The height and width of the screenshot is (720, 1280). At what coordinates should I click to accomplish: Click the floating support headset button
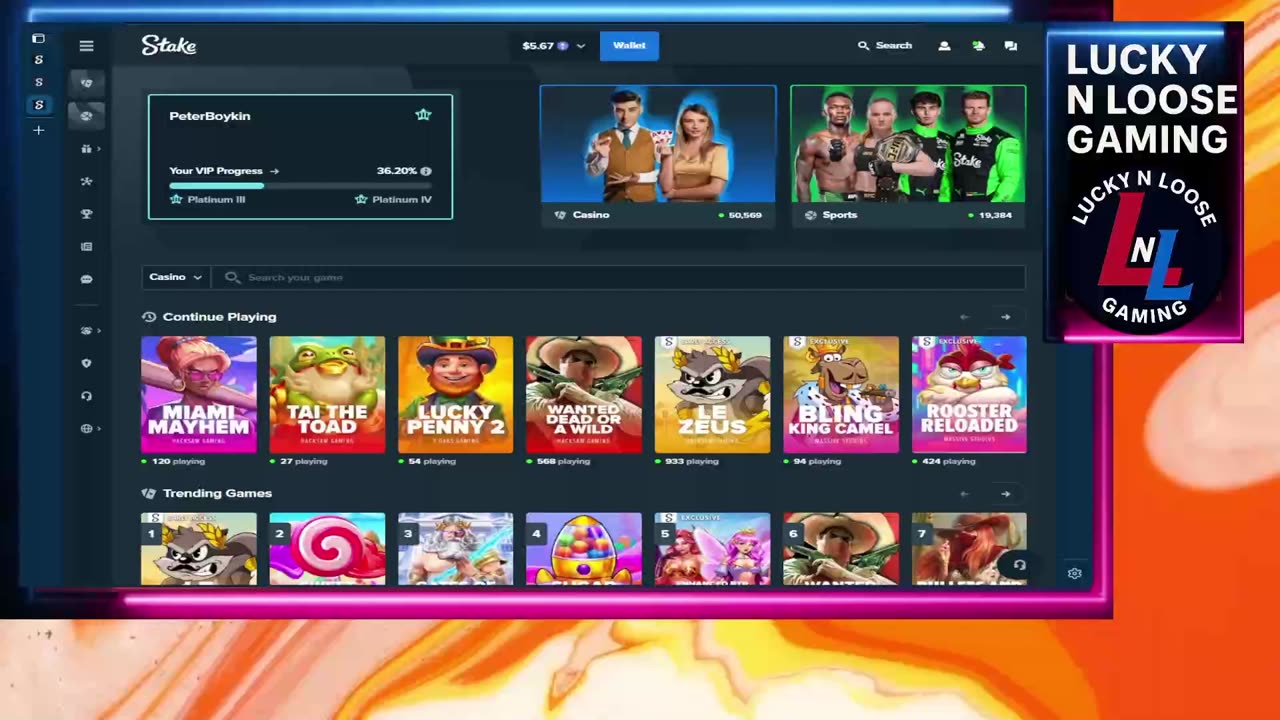(x=1020, y=565)
